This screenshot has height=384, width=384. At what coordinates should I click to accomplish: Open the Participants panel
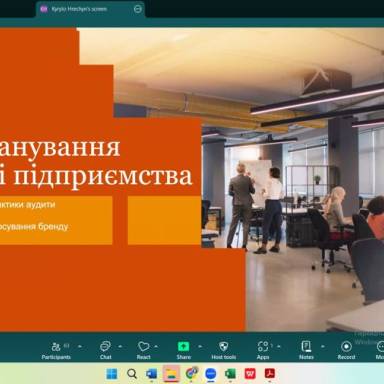[56, 350]
